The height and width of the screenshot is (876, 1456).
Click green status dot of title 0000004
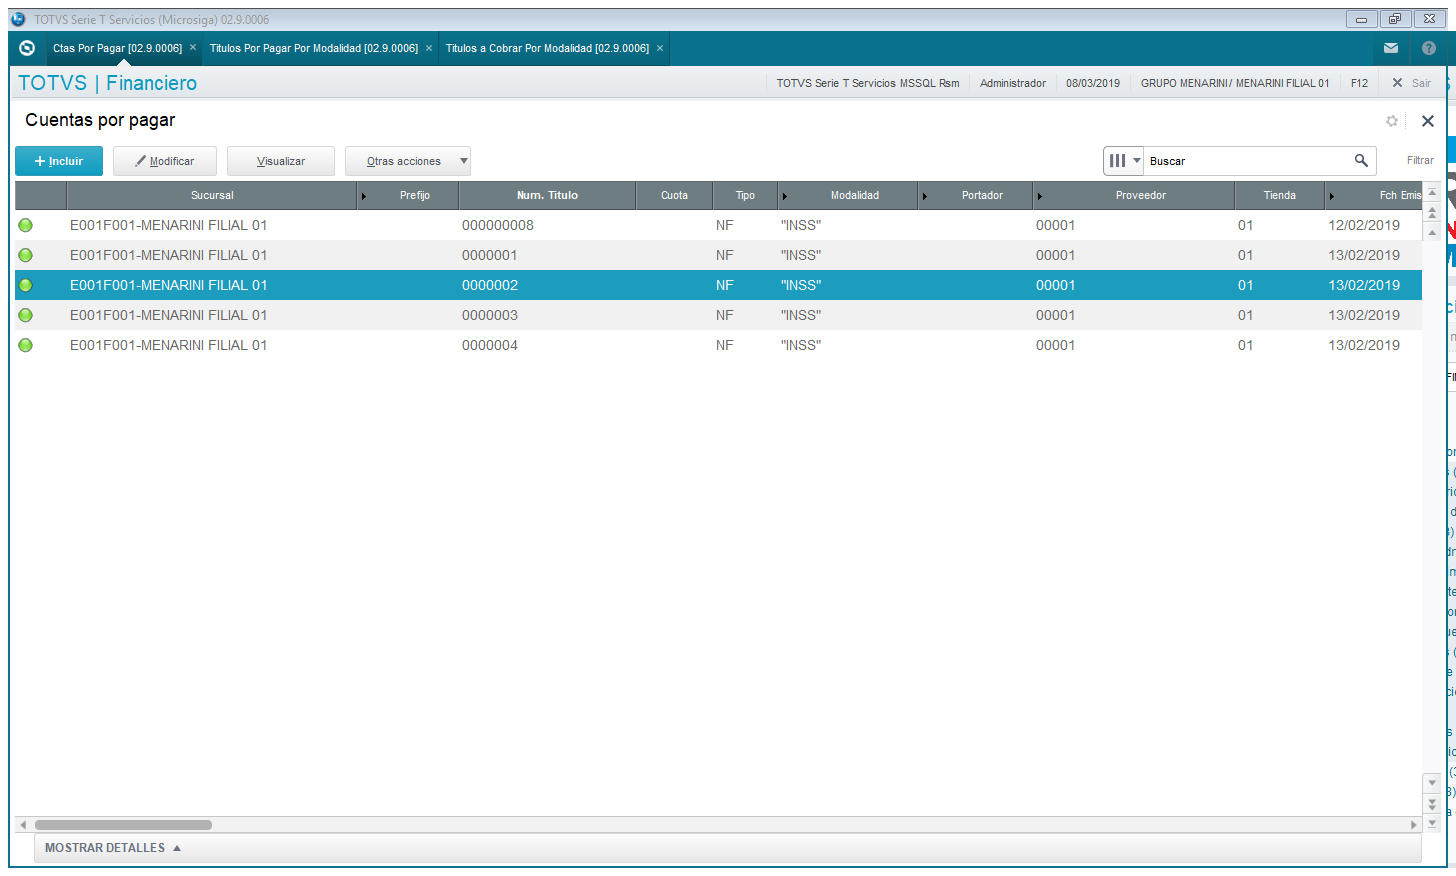coord(26,345)
